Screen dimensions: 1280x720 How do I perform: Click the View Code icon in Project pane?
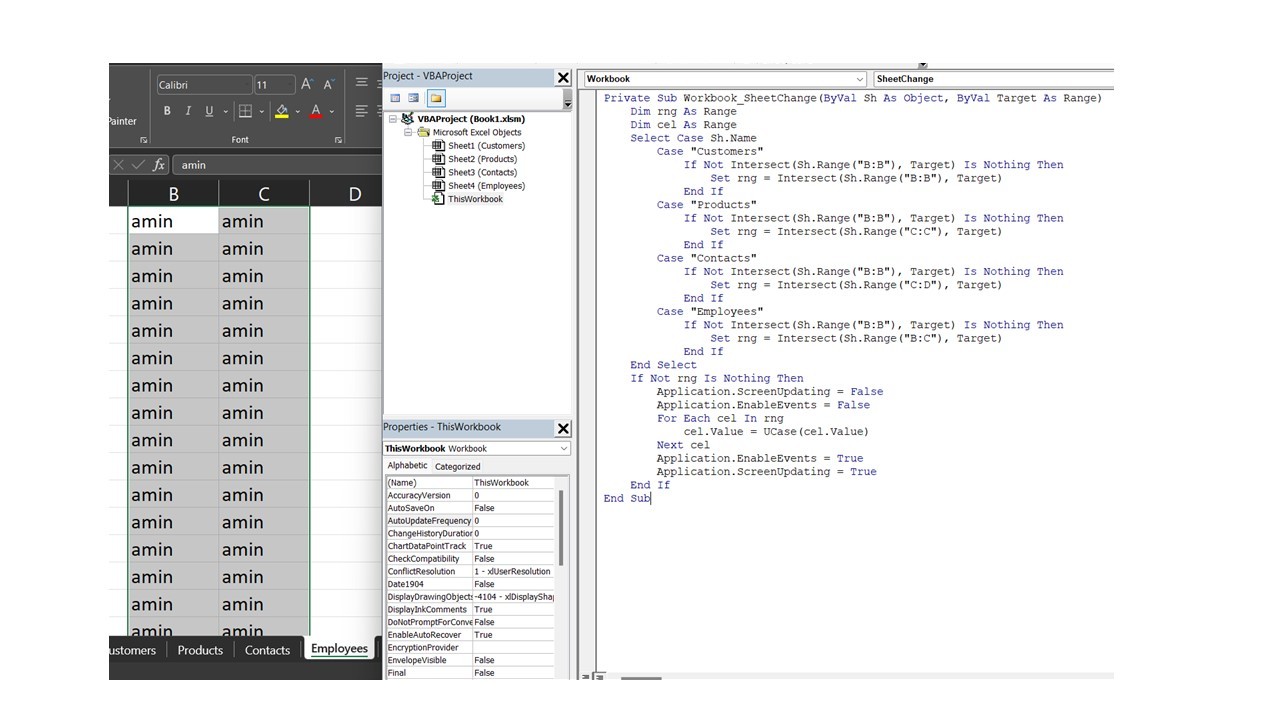point(395,98)
